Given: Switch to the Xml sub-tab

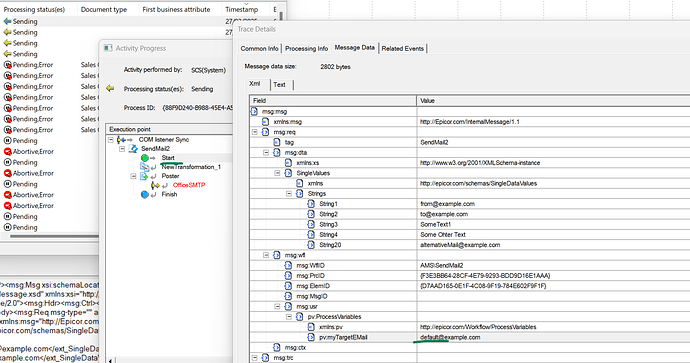Looking at the screenshot, I should (x=255, y=84).
